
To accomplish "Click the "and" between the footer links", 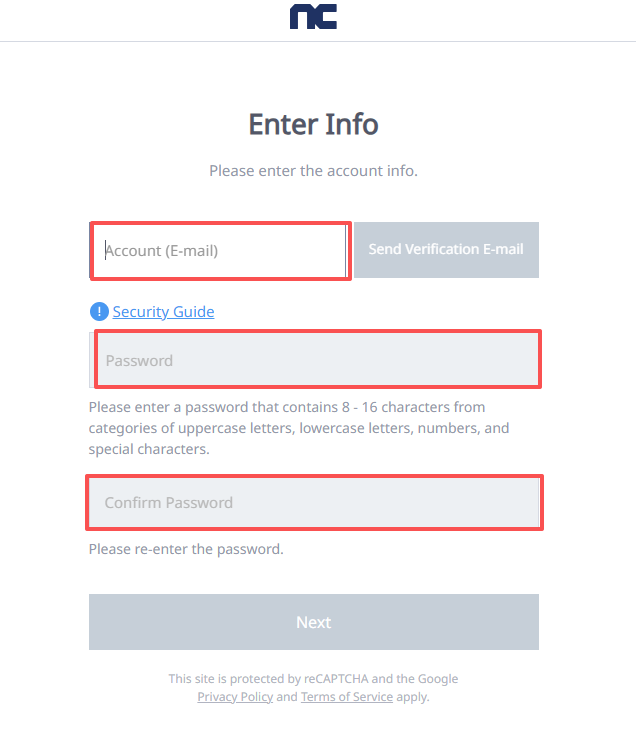I will pos(287,696).
